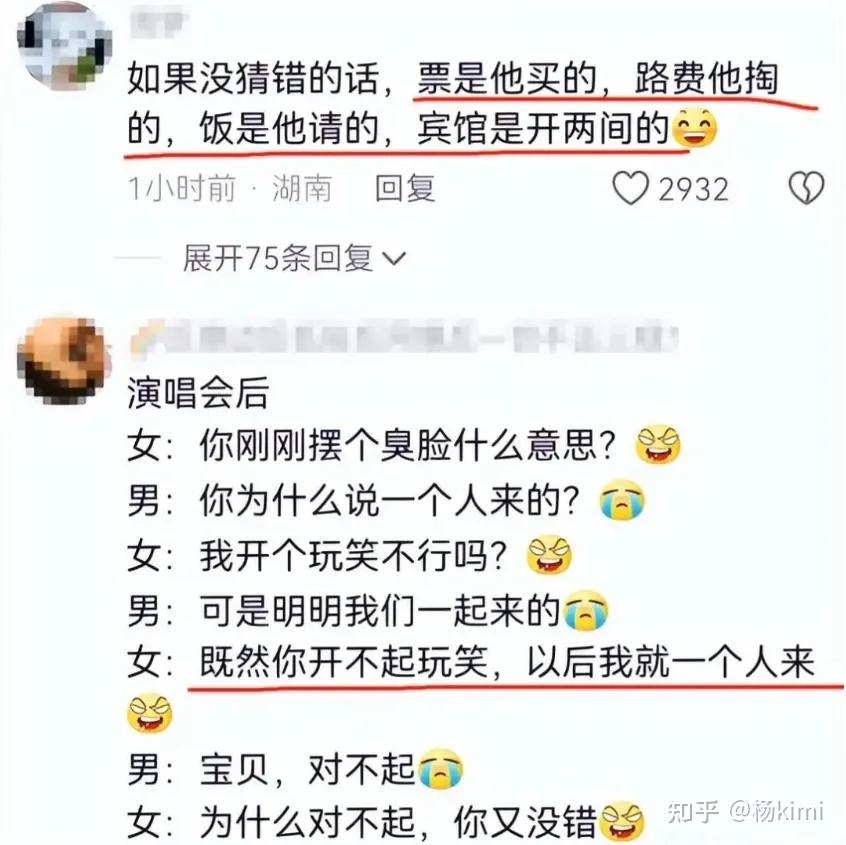Like the comment with 2932 likes
846x845 pixels.
(x=630, y=188)
